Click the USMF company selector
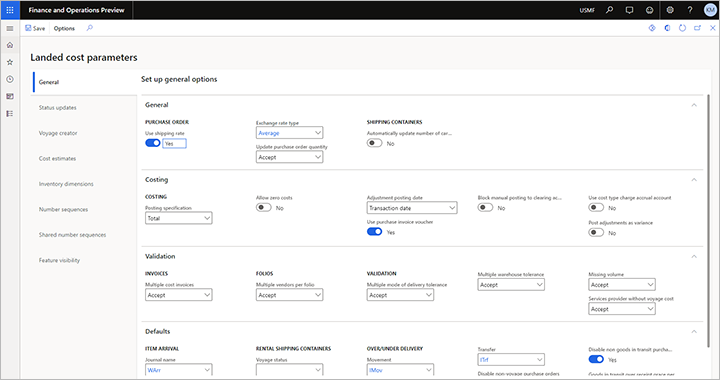The height and width of the screenshot is (380, 720). coord(587,10)
